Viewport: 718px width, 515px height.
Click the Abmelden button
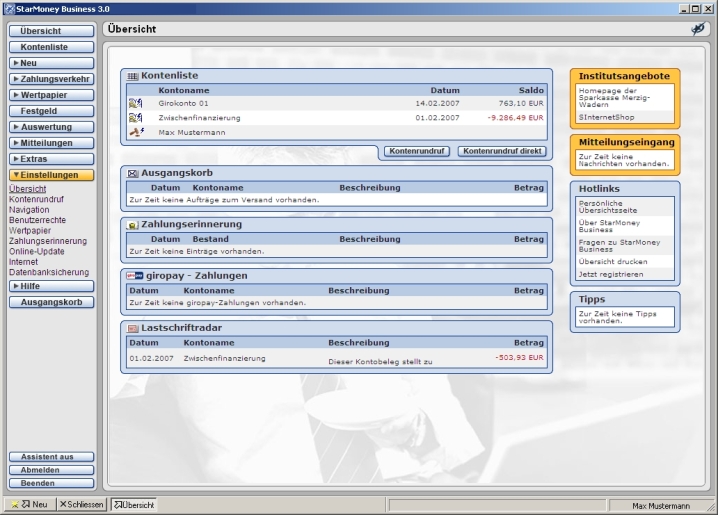click(x=52, y=470)
